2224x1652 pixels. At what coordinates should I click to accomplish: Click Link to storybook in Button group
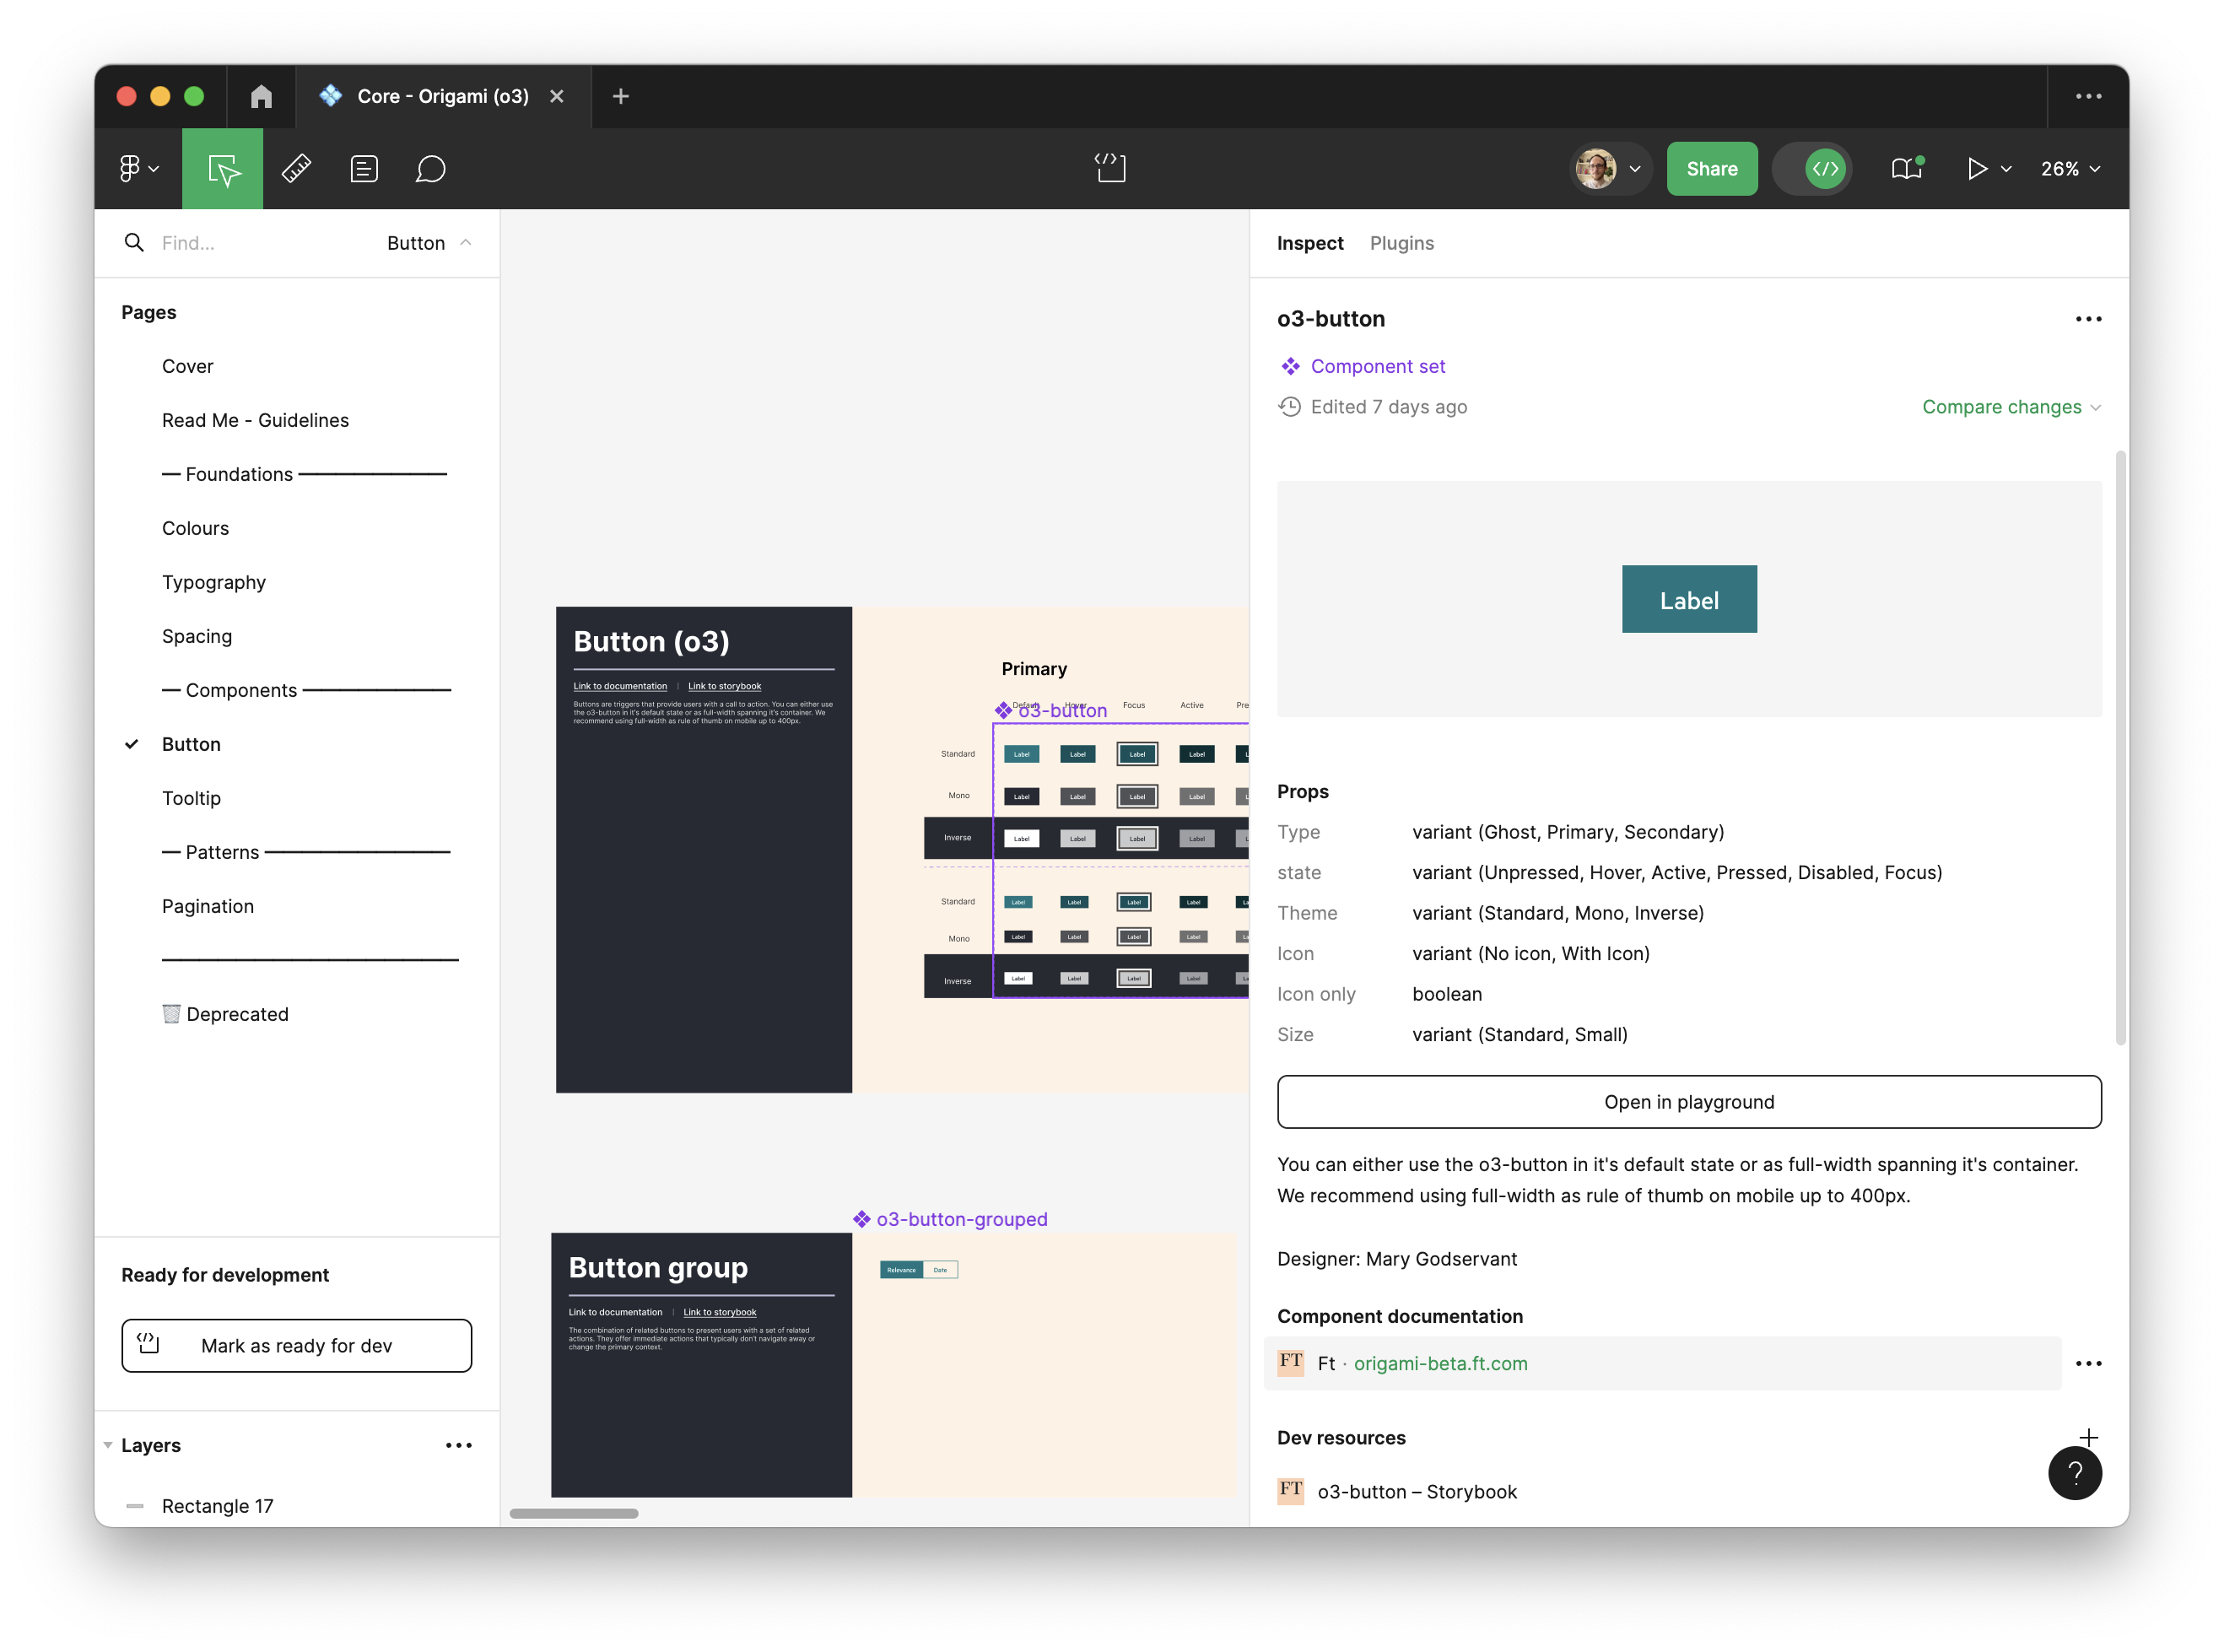[720, 1312]
